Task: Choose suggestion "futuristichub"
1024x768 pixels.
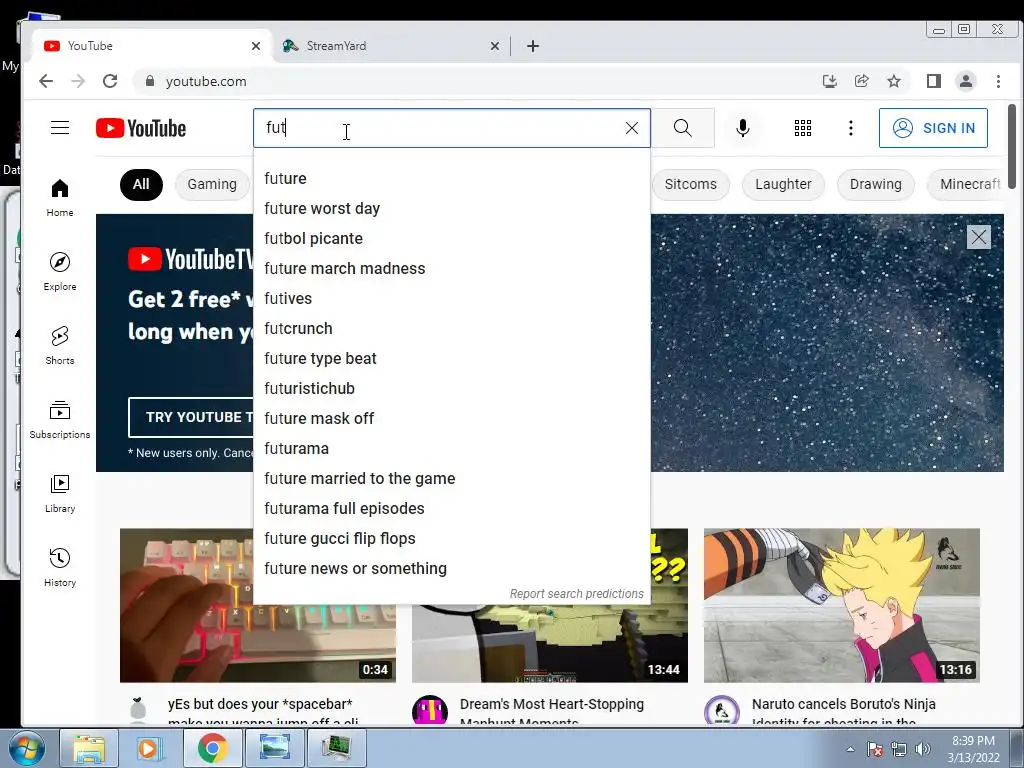Action: click(x=452, y=389)
